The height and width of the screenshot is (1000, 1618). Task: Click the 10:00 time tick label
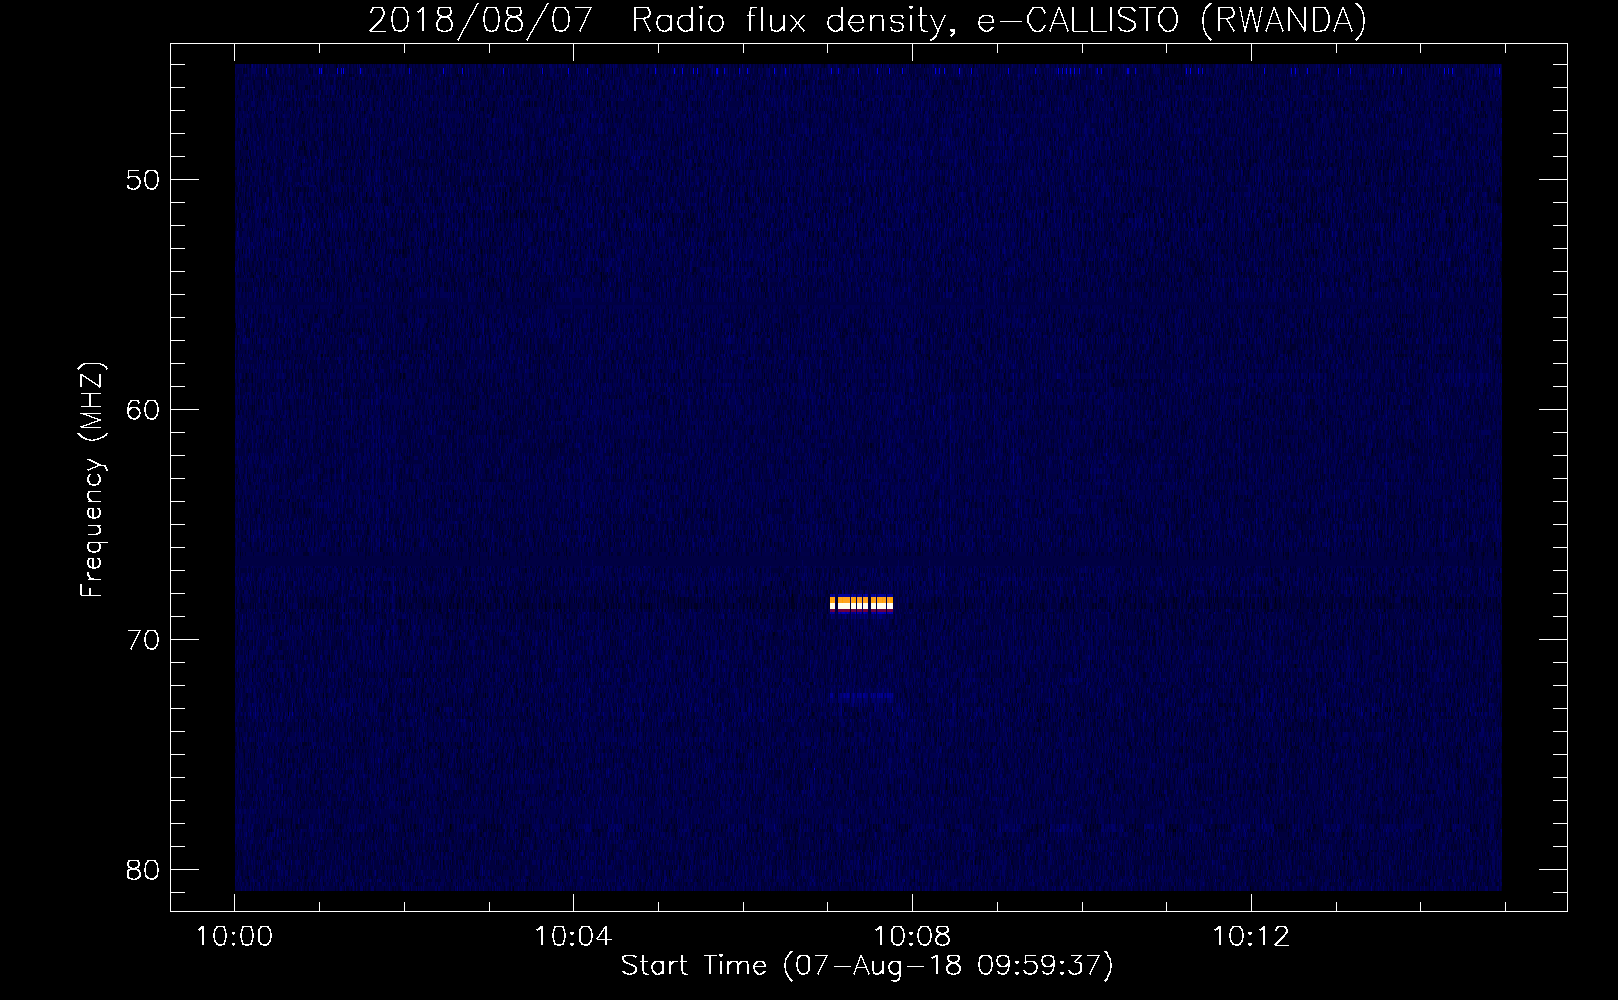(x=234, y=937)
